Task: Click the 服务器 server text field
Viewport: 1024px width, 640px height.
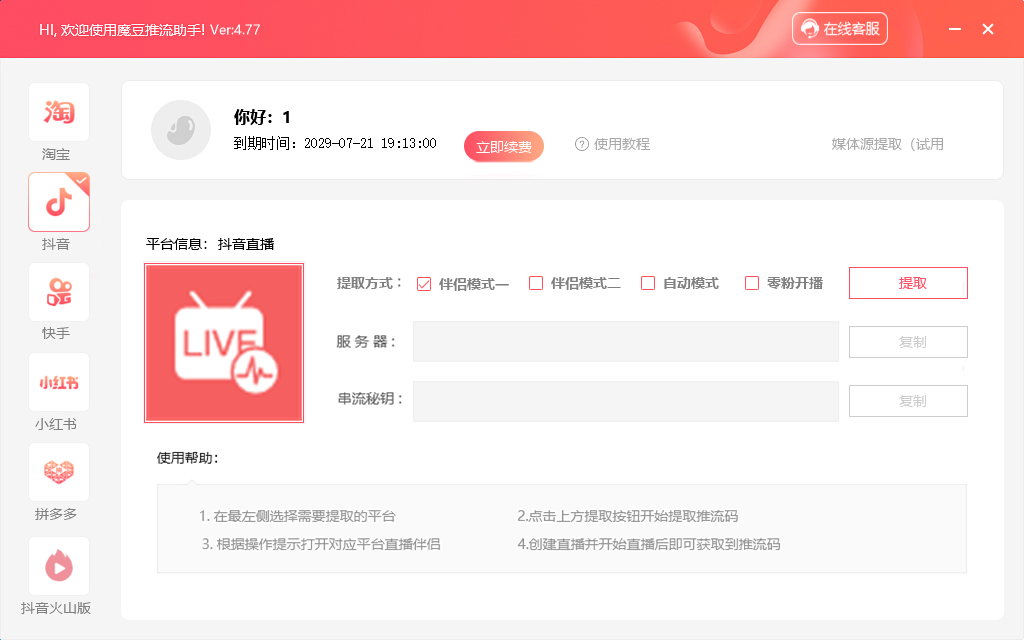Action: [625, 342]
